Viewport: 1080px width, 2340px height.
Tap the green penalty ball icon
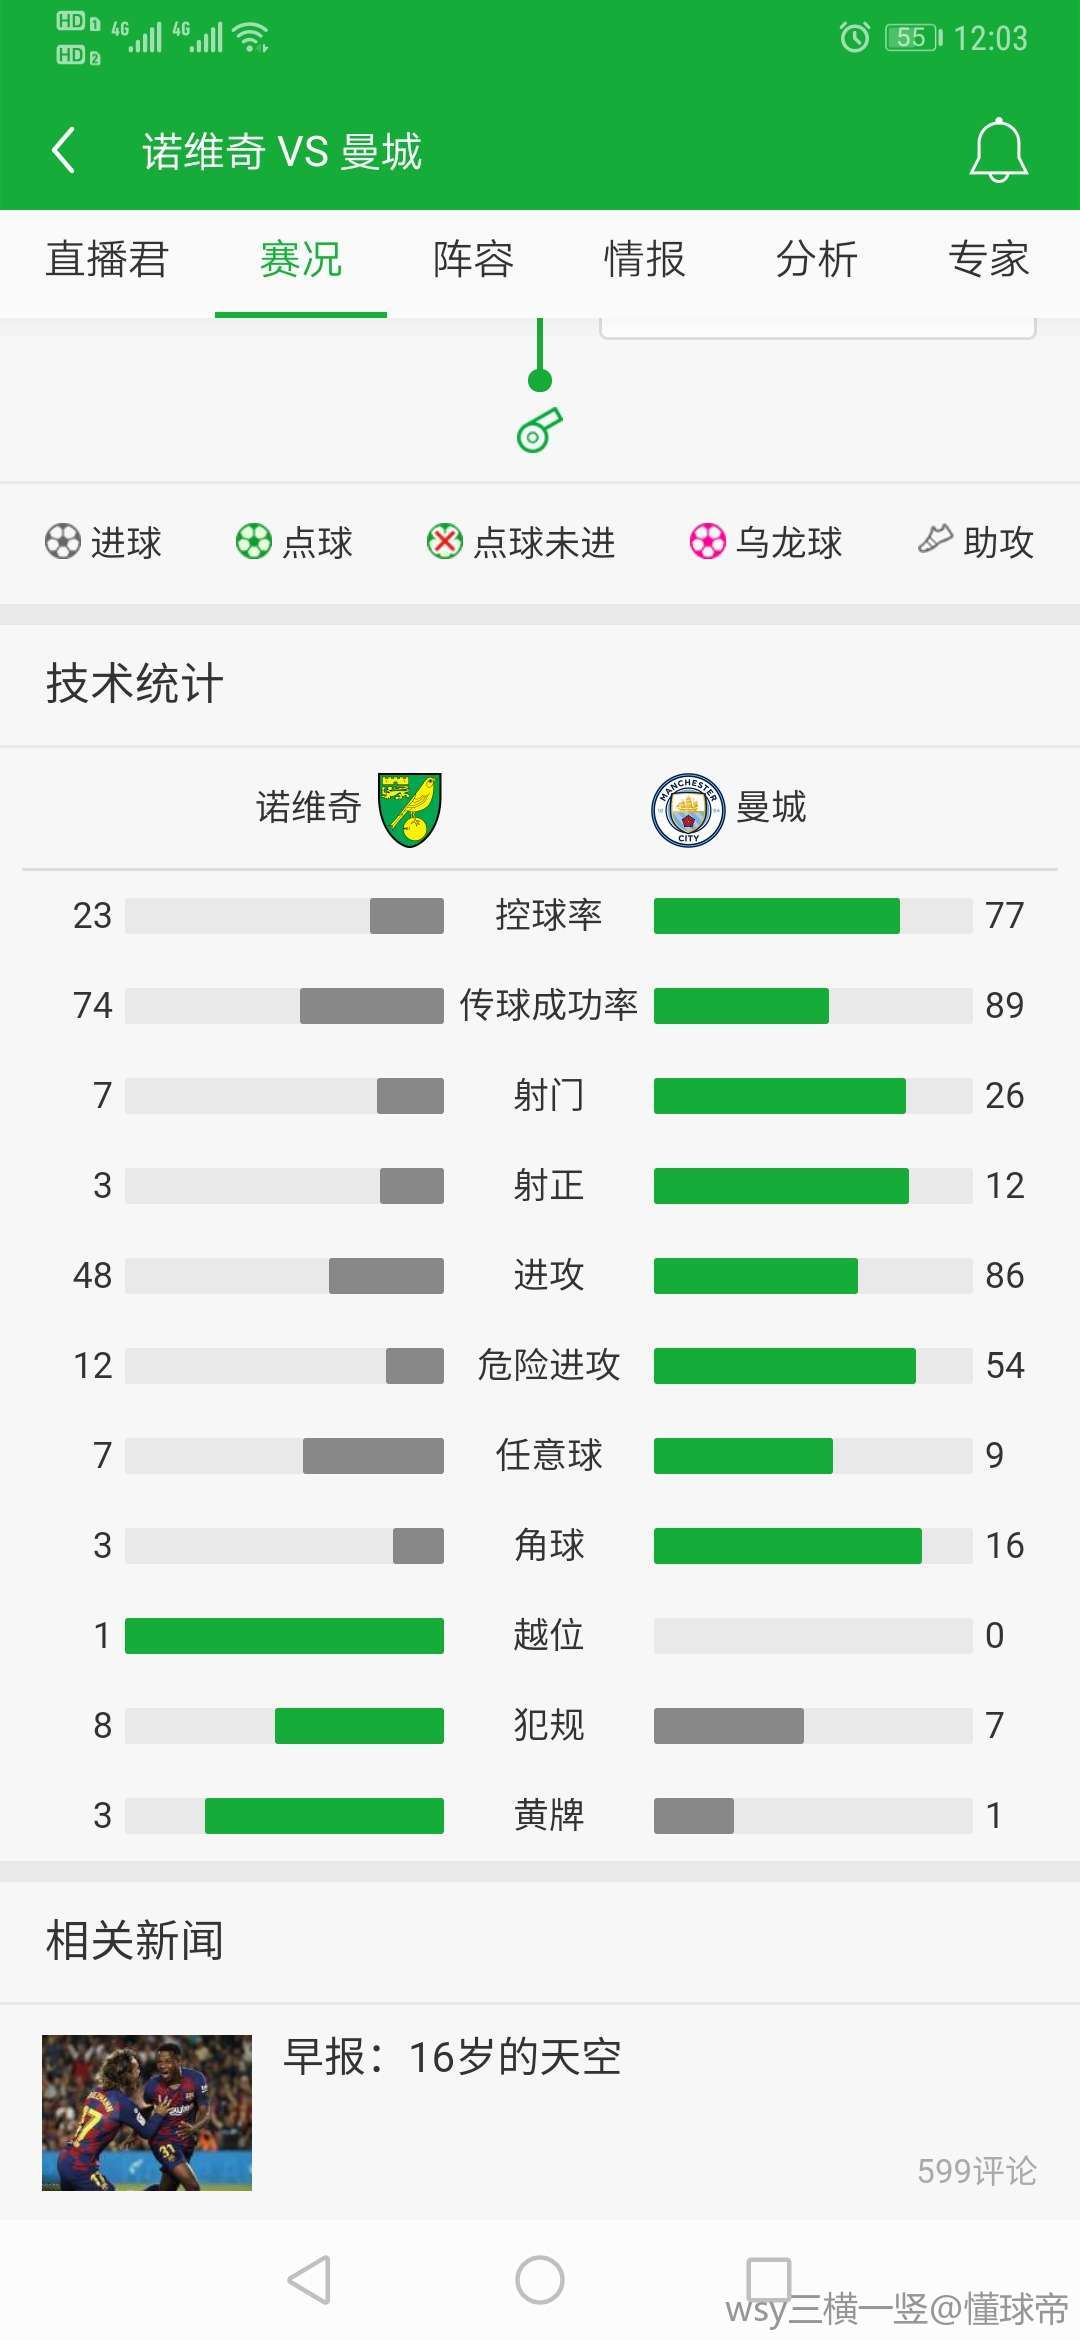pos(254,542)
